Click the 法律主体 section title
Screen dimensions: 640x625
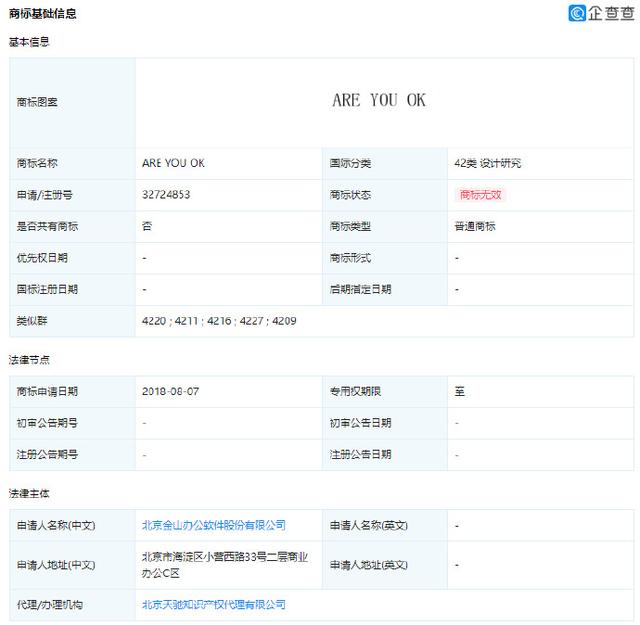(x=29, y=493)
